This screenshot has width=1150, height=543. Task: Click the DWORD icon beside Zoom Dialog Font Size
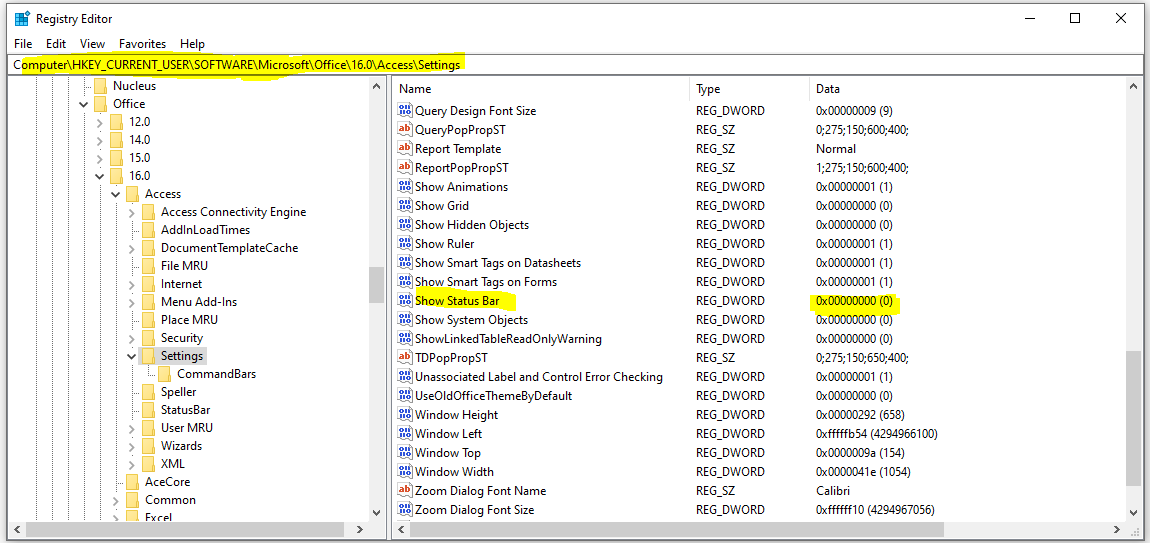[x=405, y=510]
